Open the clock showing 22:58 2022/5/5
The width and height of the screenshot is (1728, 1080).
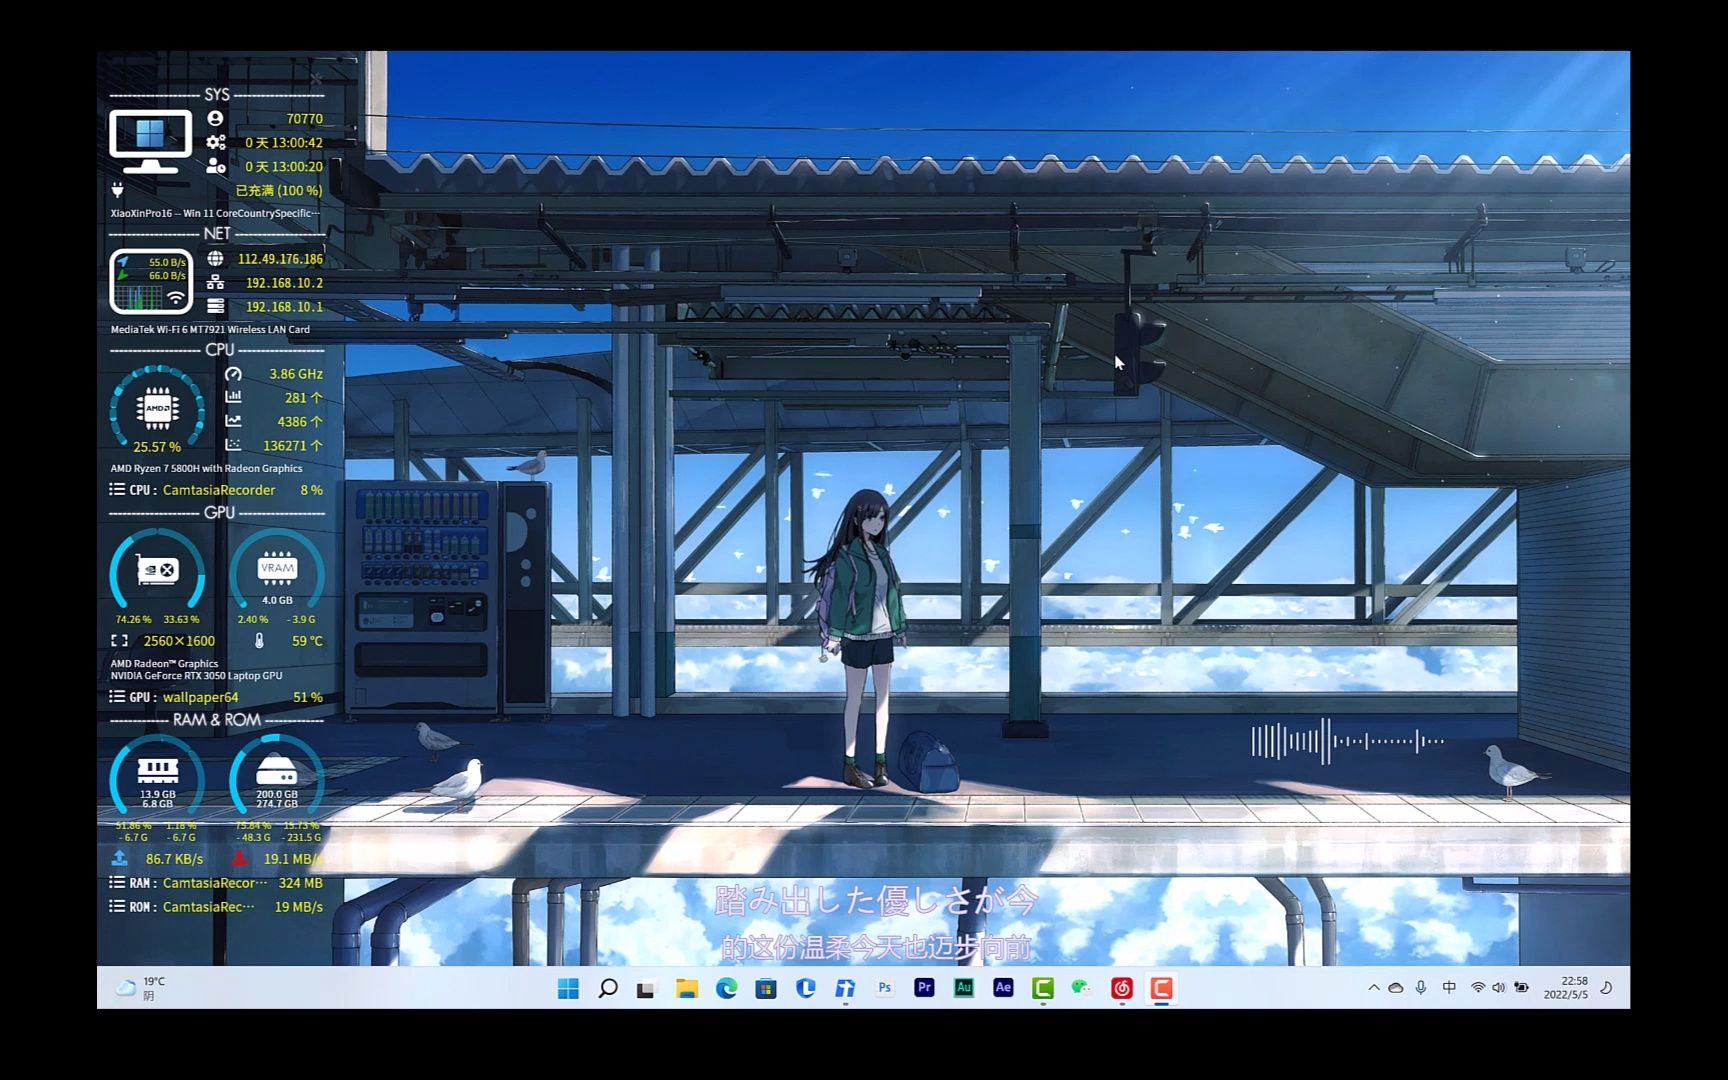1565,988
